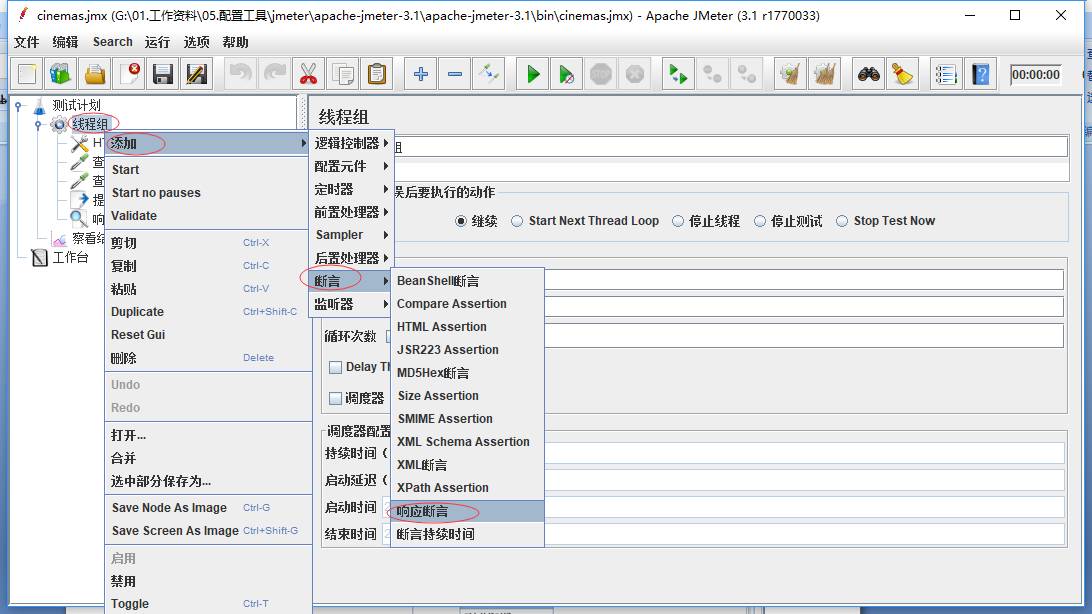Image resolution: width=1092 pixels, height=614 pixels.
Task: Click 禁用 in the context menu
Action: 208,581
